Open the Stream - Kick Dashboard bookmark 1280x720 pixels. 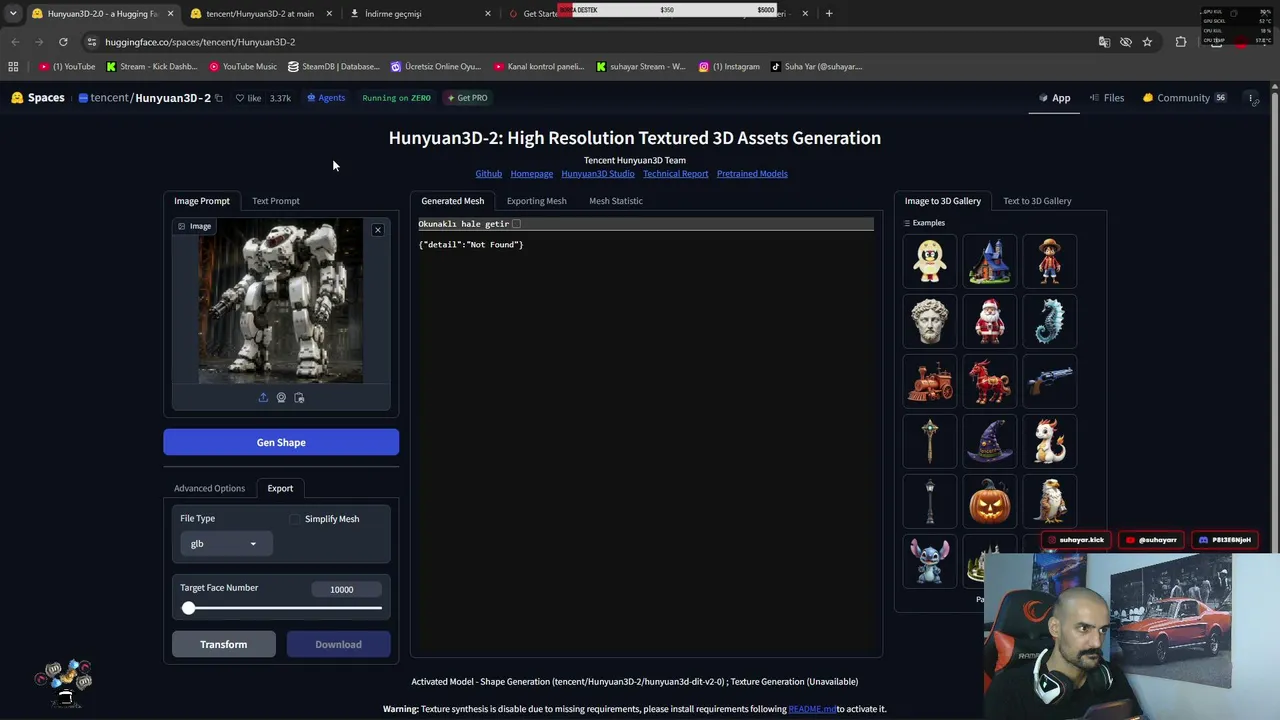151,67
